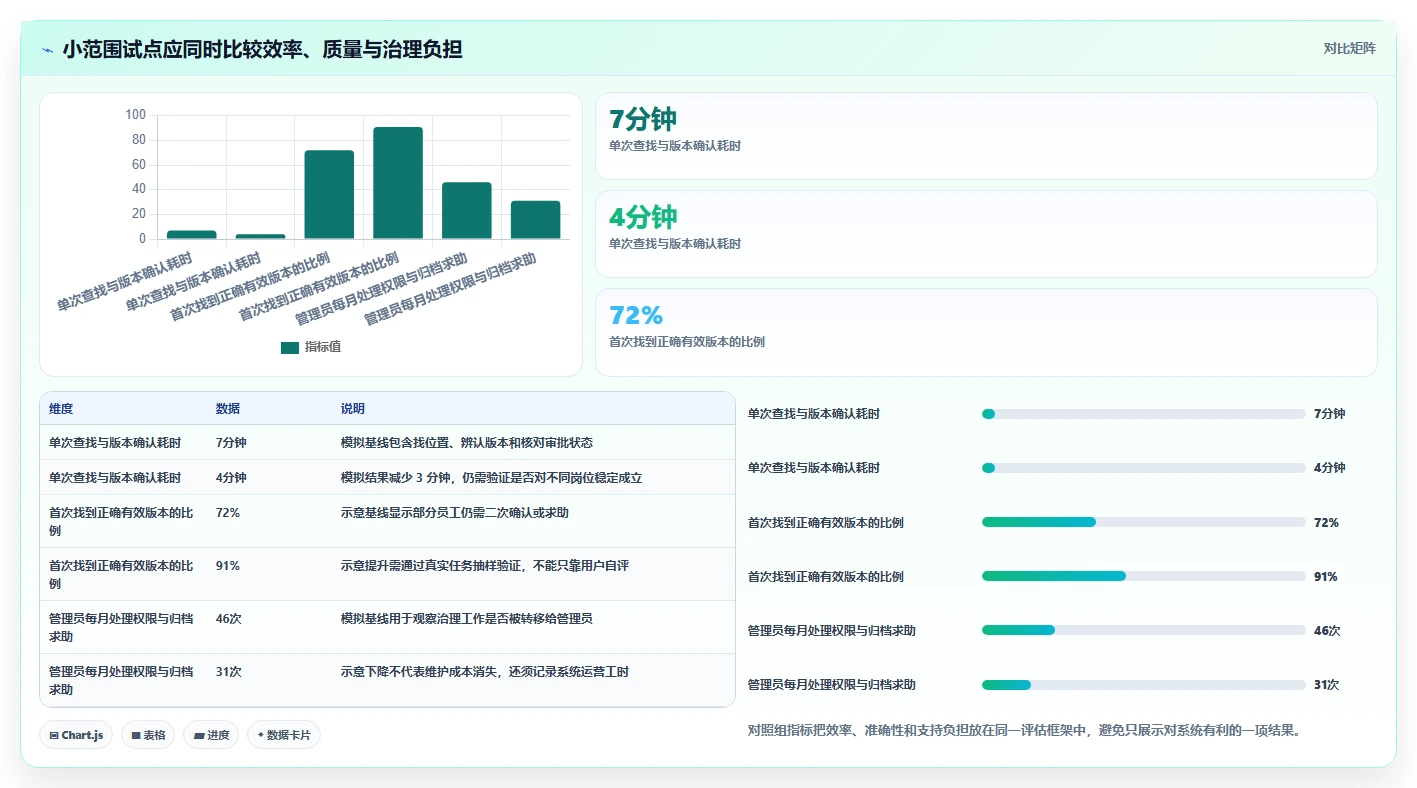
Task: Click the lightning icon beside the page title
Action: point(47,50)
